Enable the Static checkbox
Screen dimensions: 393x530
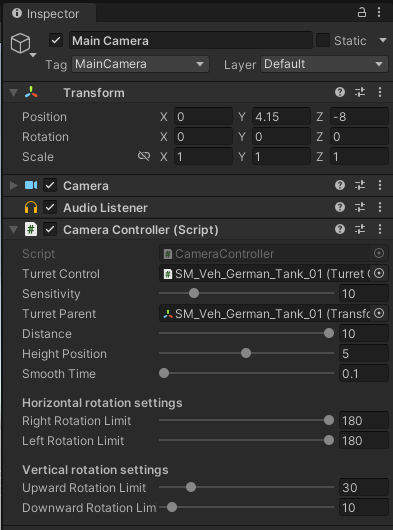(x=323, y=41)
